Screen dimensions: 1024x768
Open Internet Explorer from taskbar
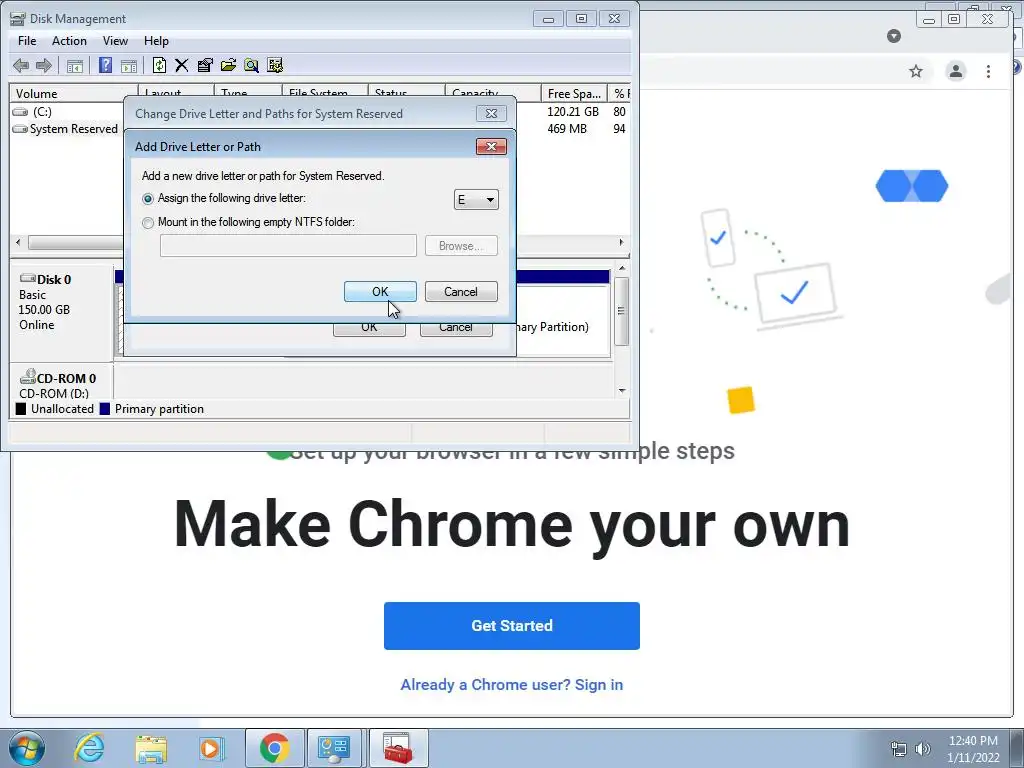tap(89, 748)
